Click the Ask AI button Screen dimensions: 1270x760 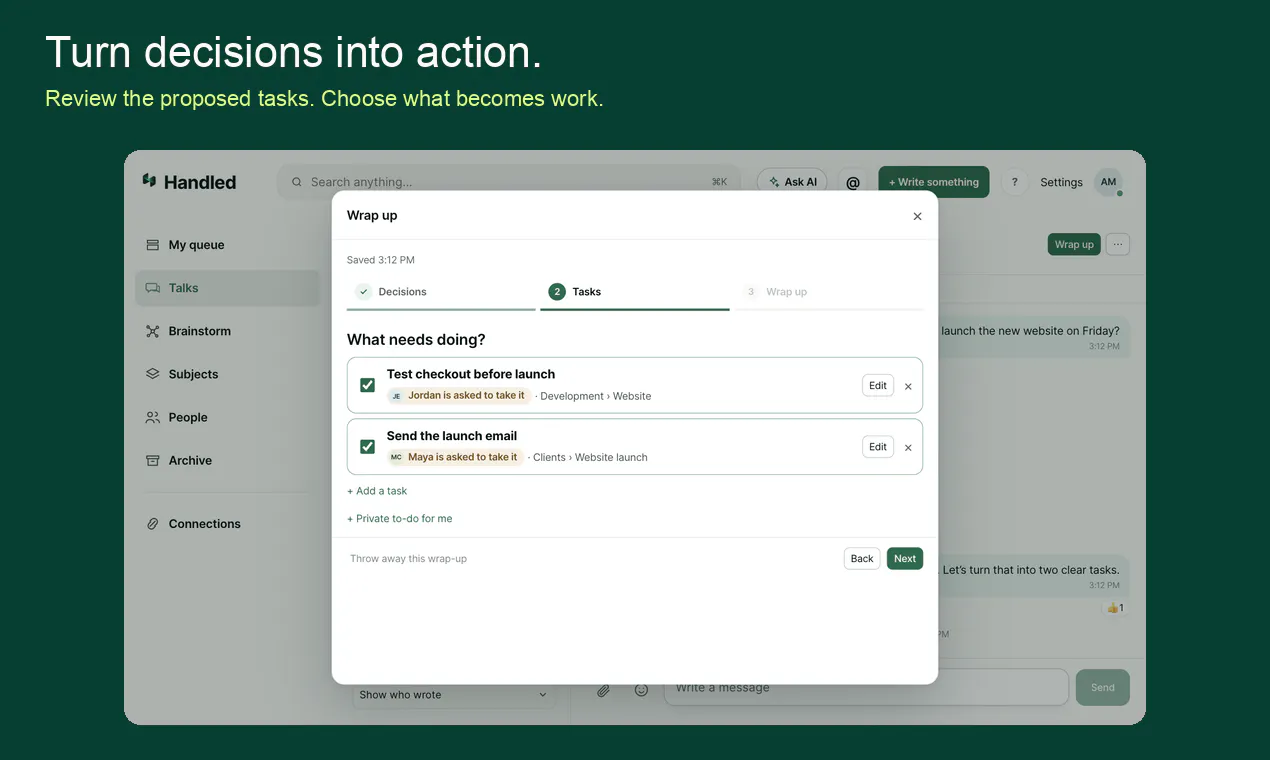(792, 182)
